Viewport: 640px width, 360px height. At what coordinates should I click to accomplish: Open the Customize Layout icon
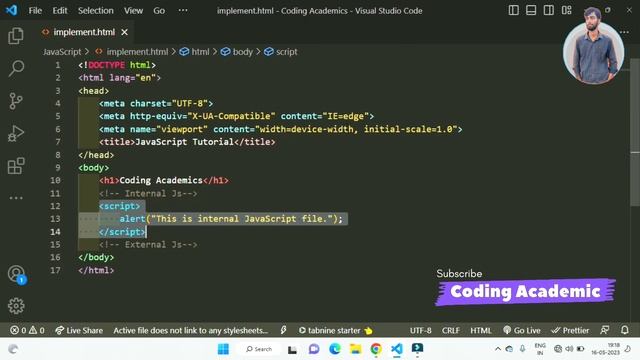pos(567,10)
